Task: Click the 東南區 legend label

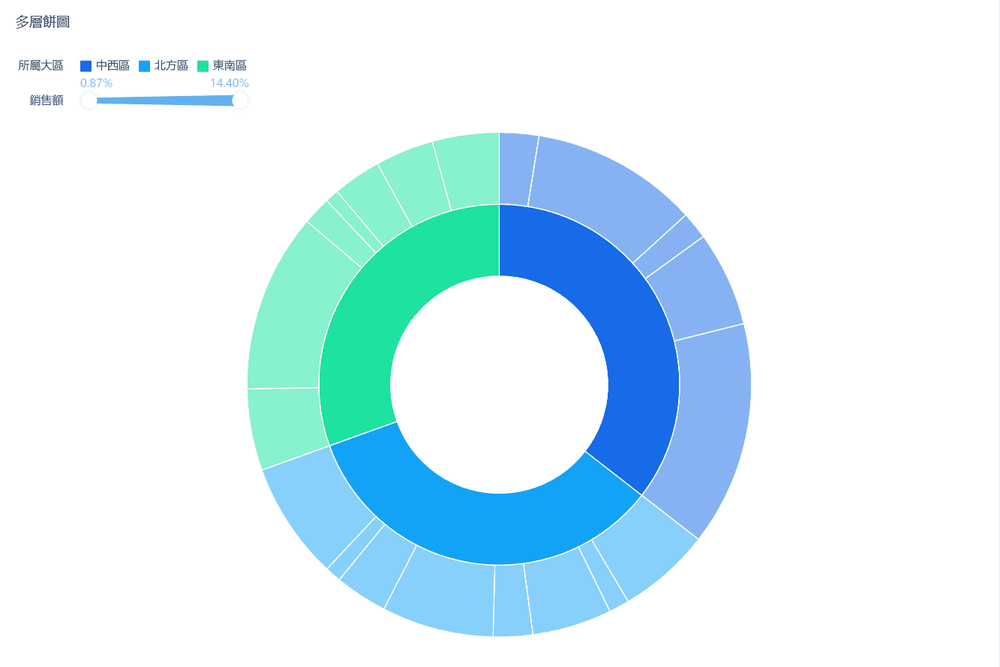Action: point(230,66)
